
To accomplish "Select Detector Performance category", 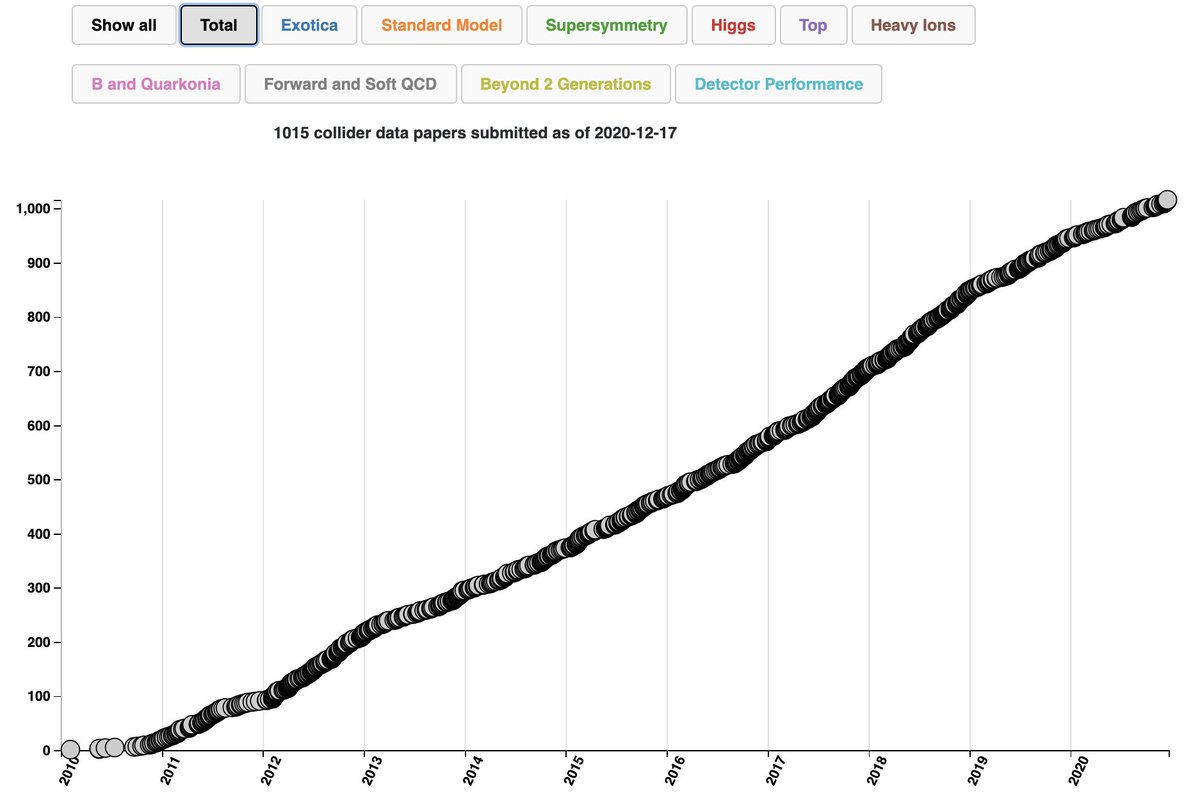I will [778, 84].
